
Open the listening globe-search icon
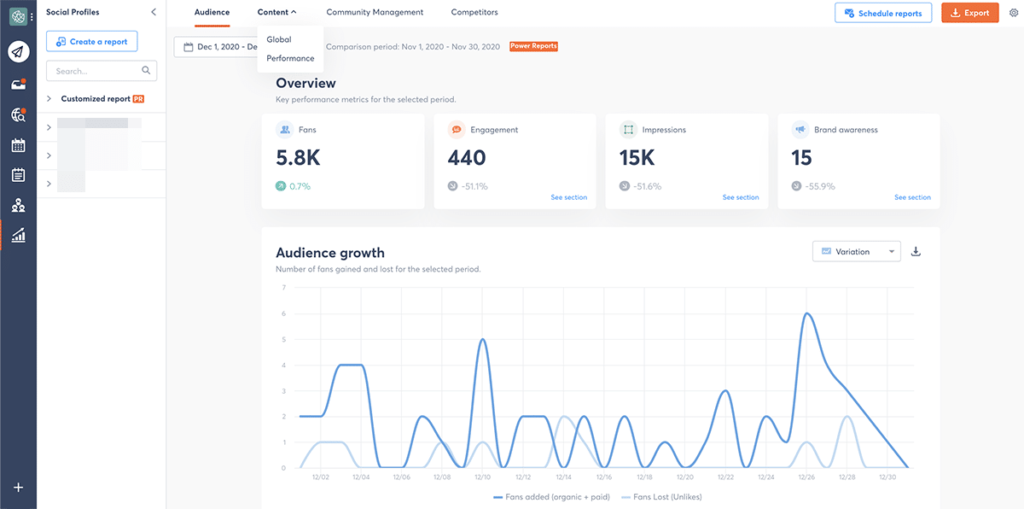pyautogui.click(x=18, y=115)
